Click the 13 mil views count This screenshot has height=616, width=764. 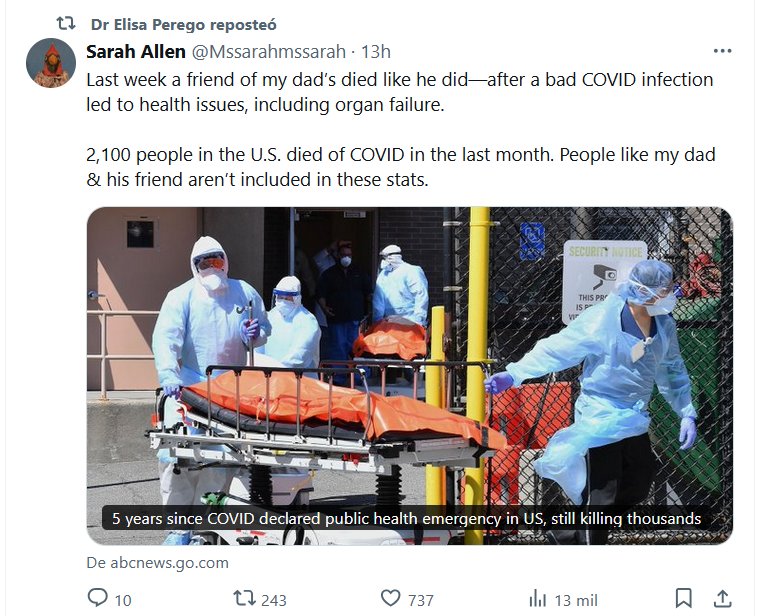(x=576, y=600)
